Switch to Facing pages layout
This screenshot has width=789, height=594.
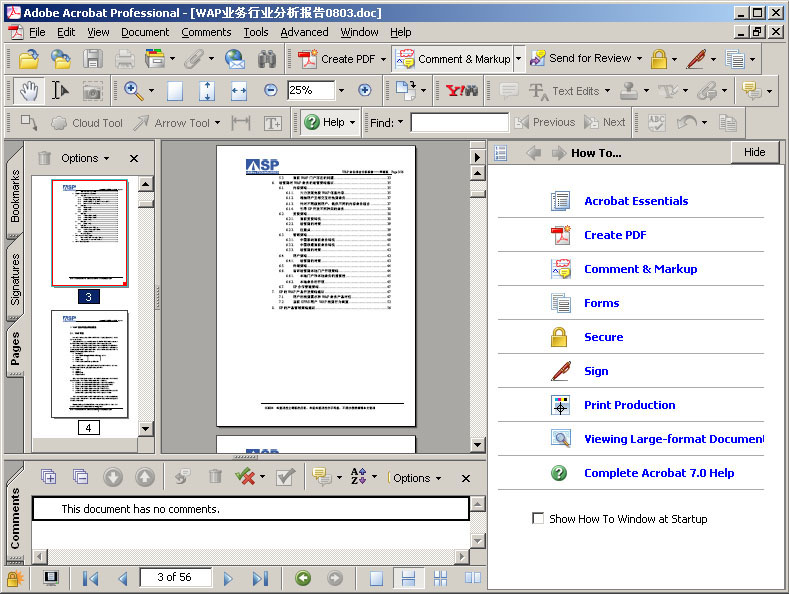[x=472, y=578]
